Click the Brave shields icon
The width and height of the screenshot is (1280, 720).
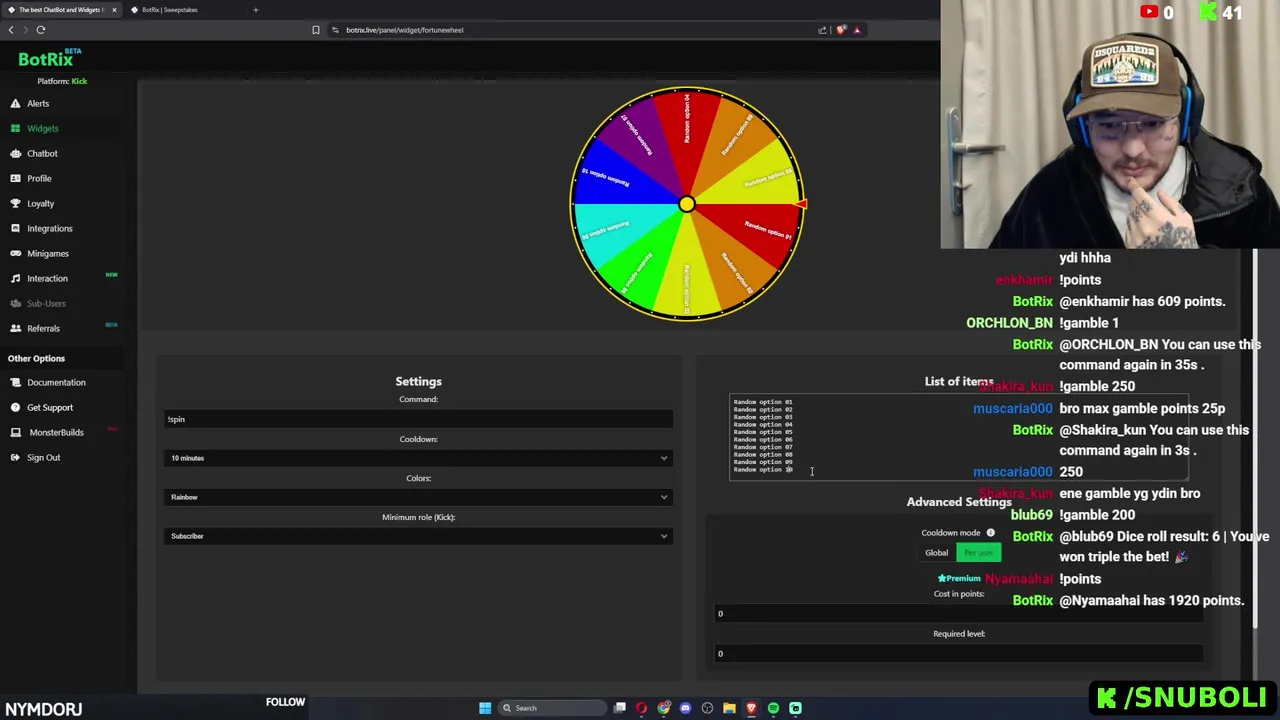coord(841,30)
